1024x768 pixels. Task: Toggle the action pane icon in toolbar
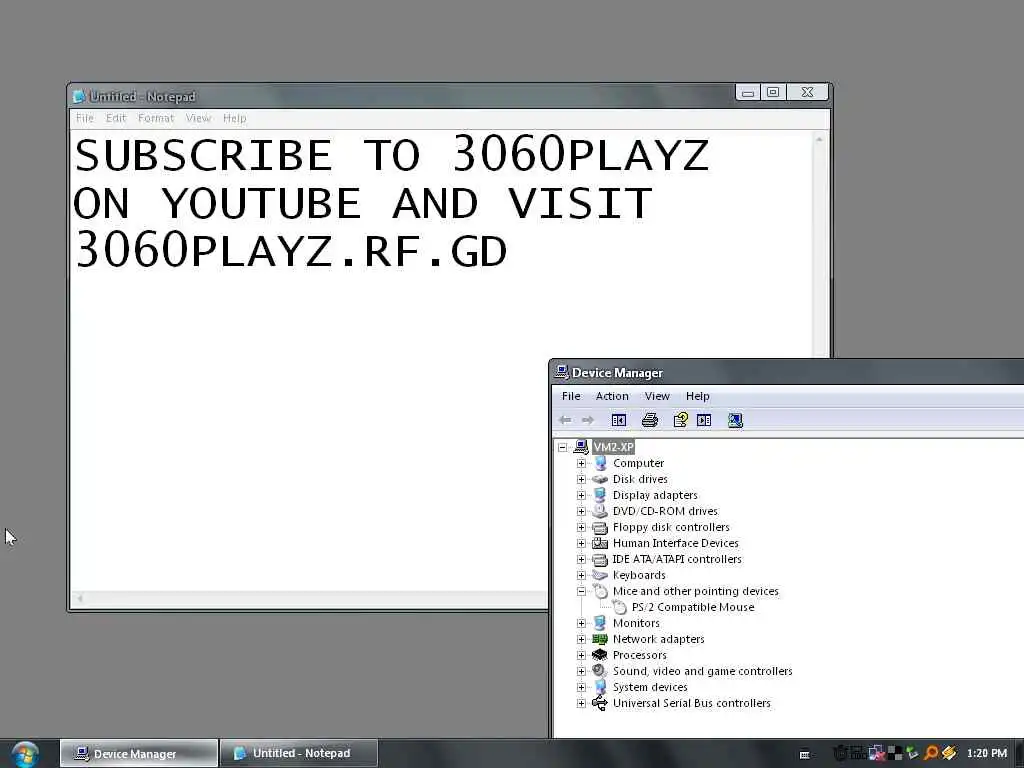tap(704, 420)
